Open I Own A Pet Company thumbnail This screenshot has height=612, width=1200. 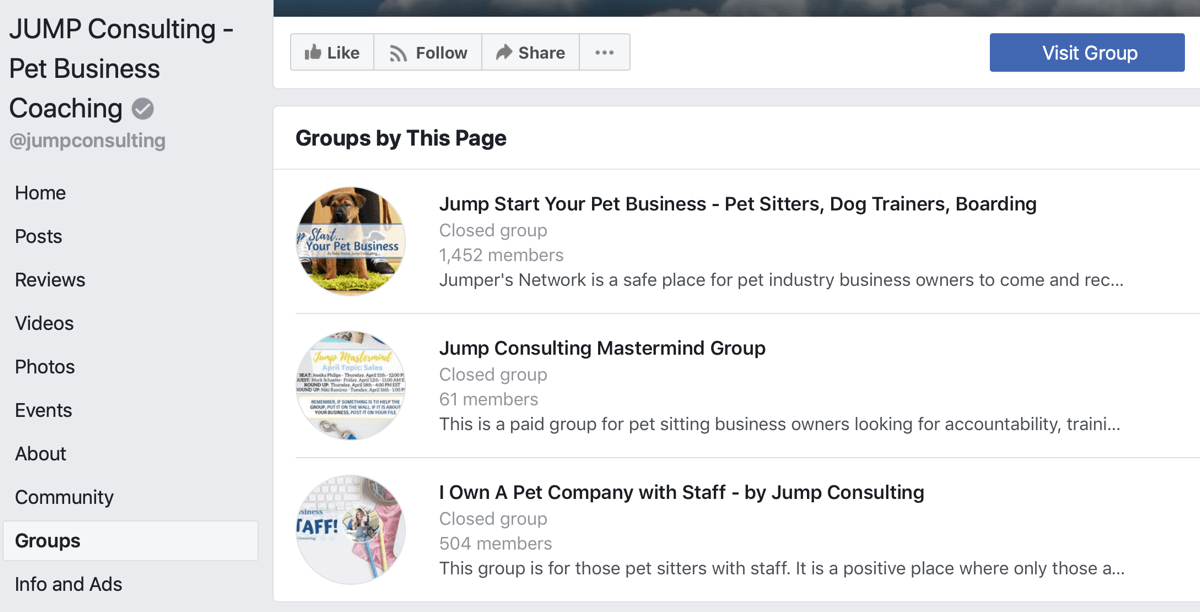coord(351,529)
